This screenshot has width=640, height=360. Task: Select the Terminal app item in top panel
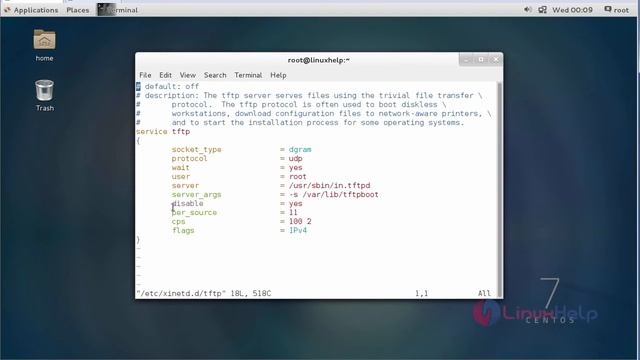[118, 10]
